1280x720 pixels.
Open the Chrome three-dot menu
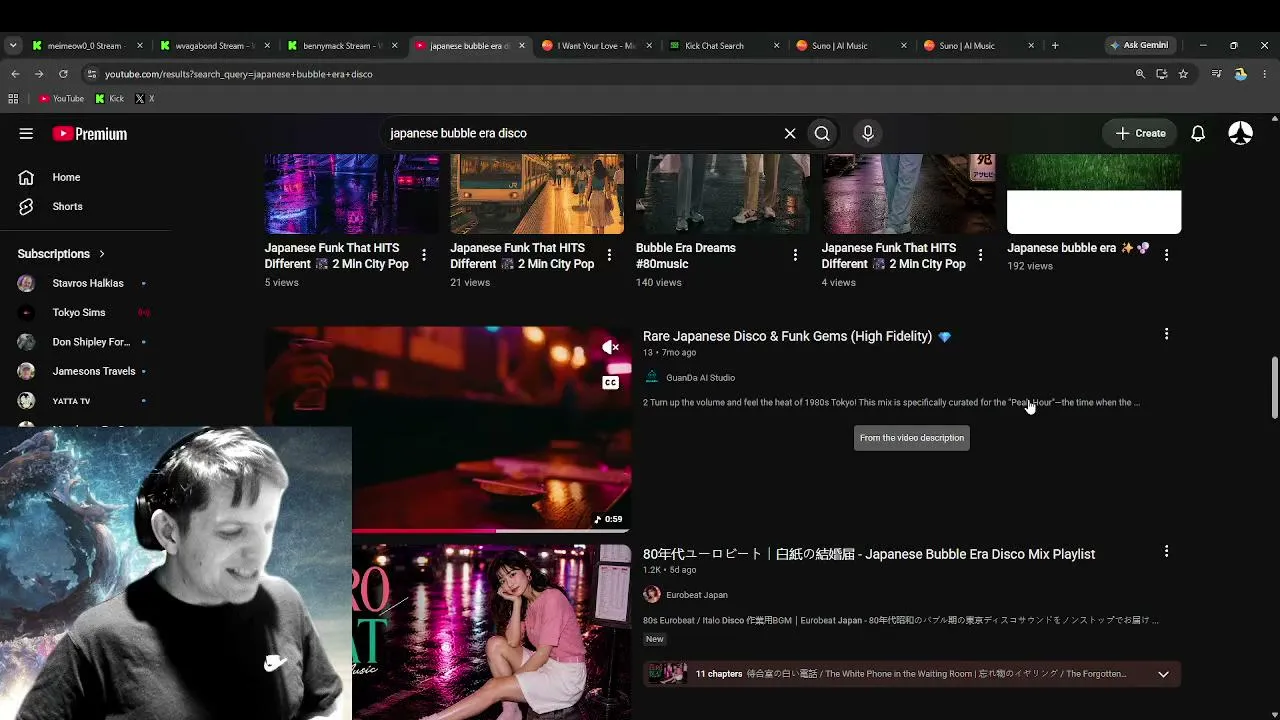tap(1265, 74)
